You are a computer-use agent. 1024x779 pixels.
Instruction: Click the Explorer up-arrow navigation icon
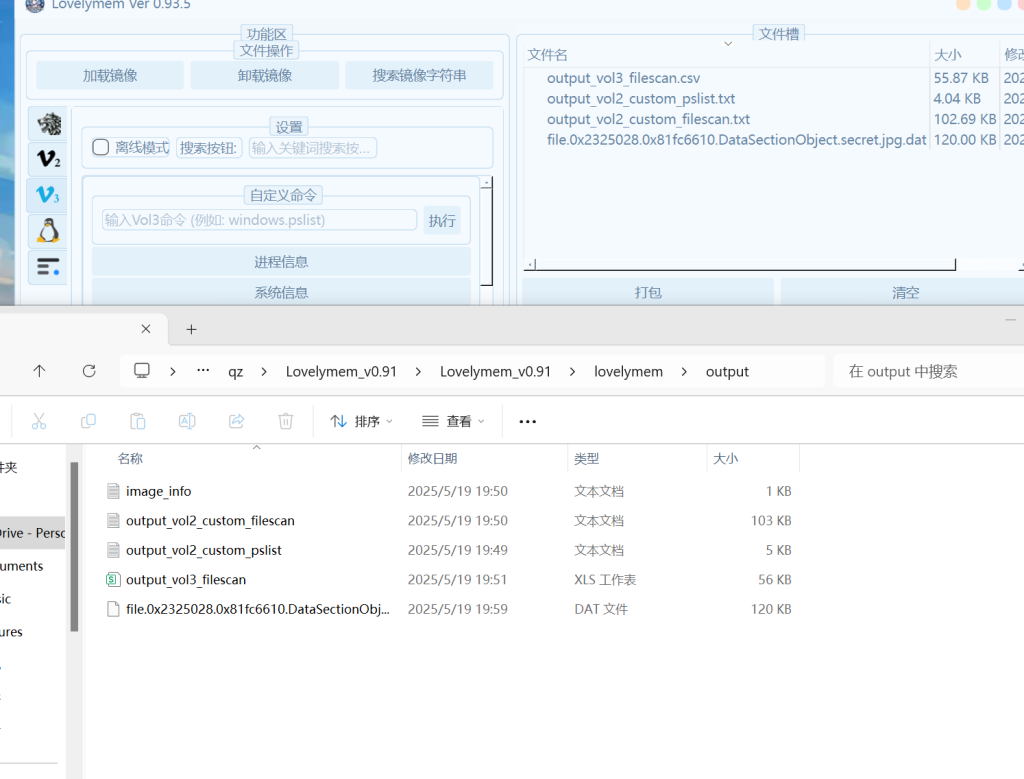39,371
